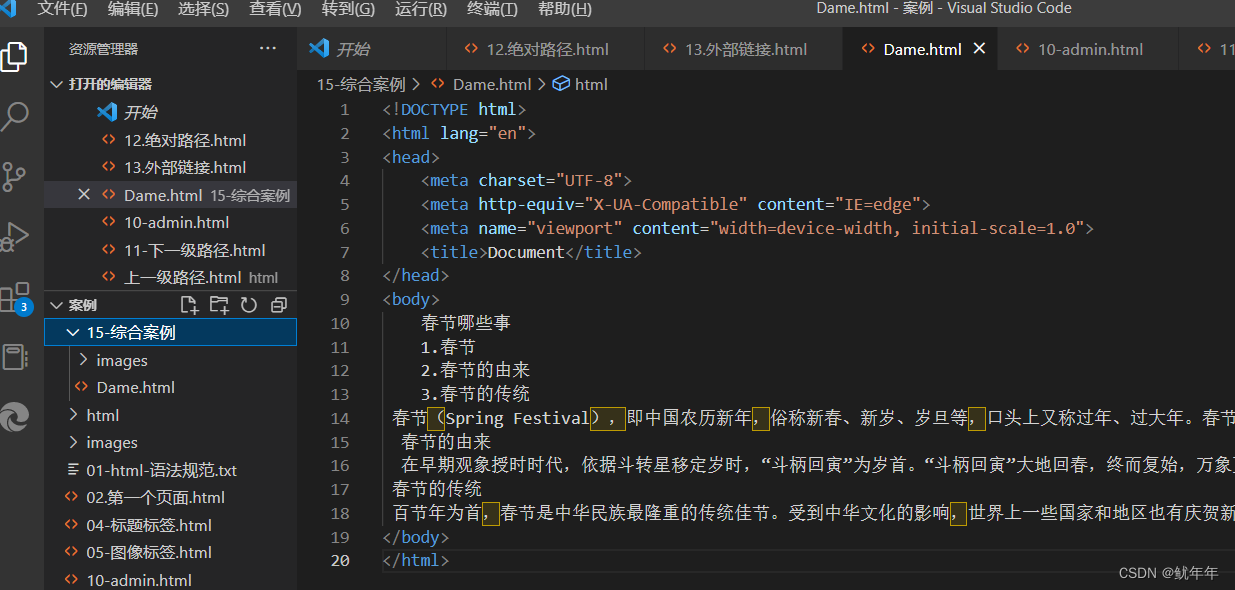
Task: Open the 选择(S) menu
Action: pyautogui.click(x=203, y=9)
